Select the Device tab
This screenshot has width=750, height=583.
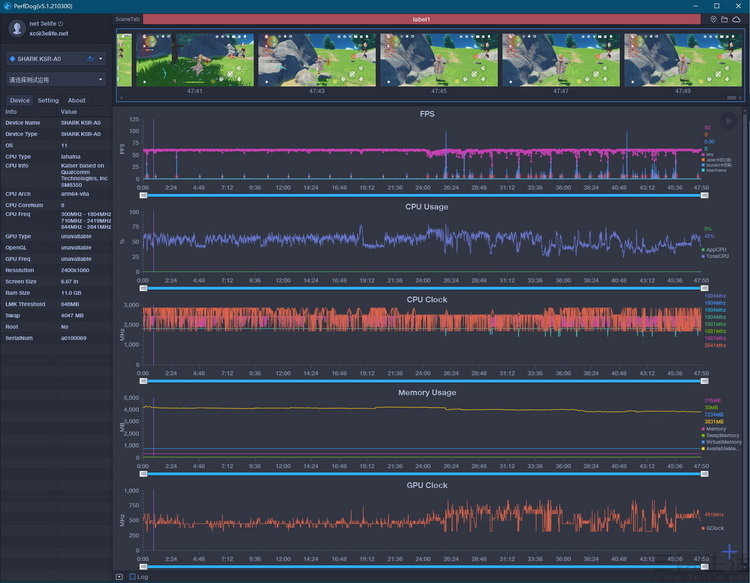coord(20,100)
